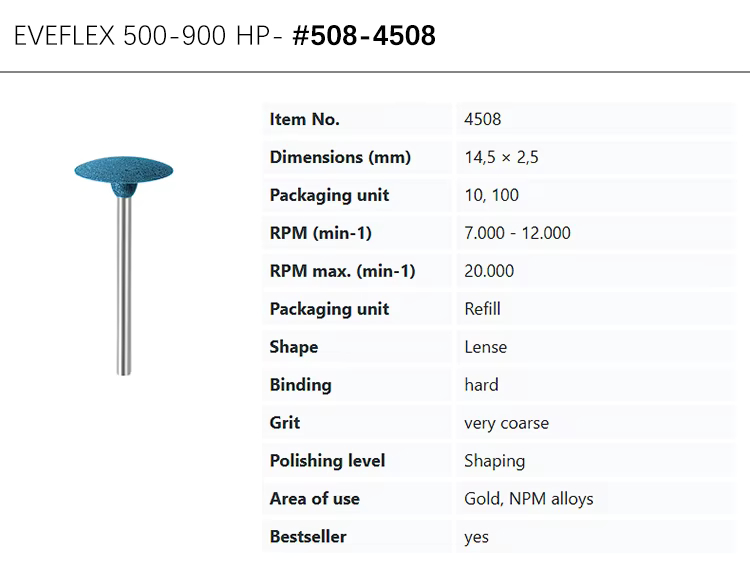The width and height of the screenshot is (750, 587).
Task: Select the bestseller value 'yes'
Action: [x=476, y=538]
